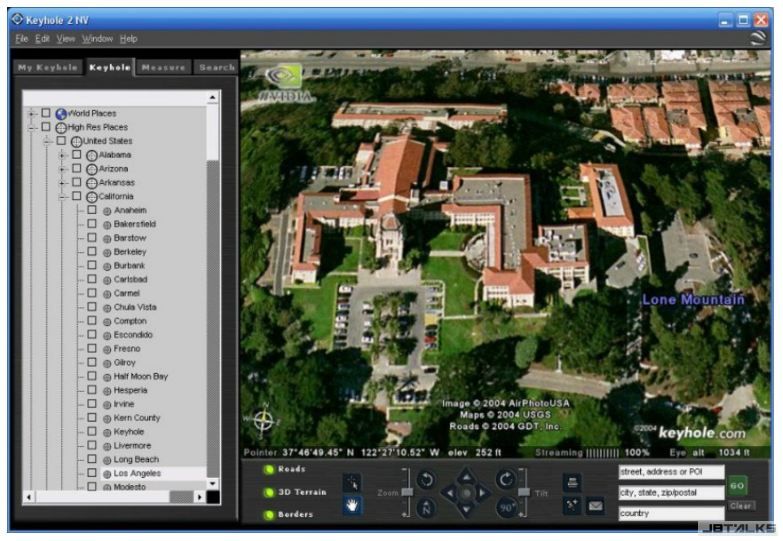This screenshot has width=783, height=541.
Task: Collapse the United States node
Action: pos(46,142)
